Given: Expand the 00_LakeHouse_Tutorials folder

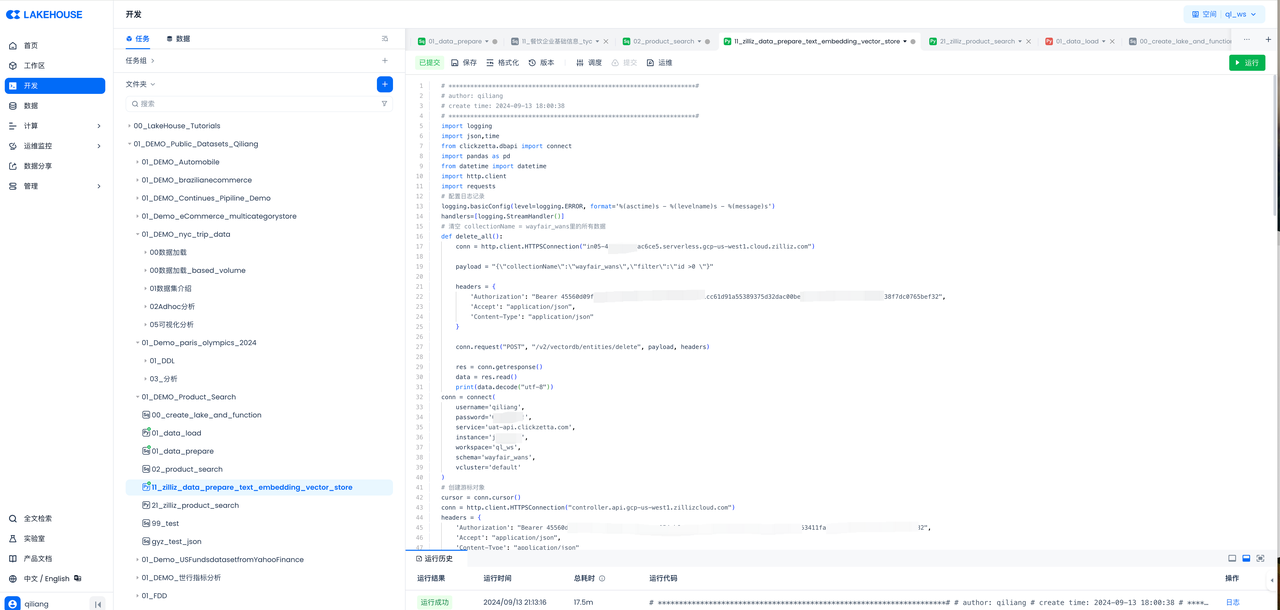Looking at the screenshot, I should [129, 126].
